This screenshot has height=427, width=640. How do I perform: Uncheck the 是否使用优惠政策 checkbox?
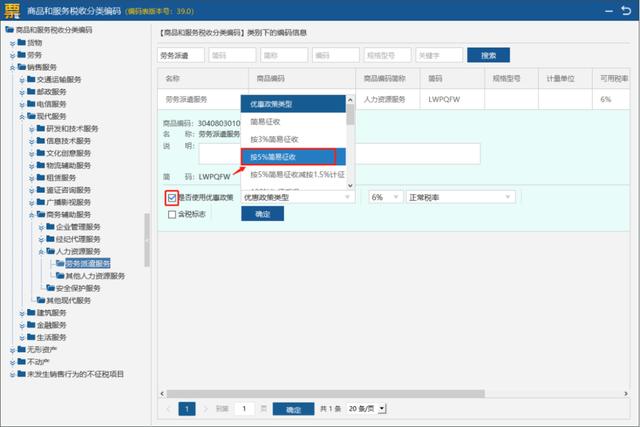click(x=172, y=198)
